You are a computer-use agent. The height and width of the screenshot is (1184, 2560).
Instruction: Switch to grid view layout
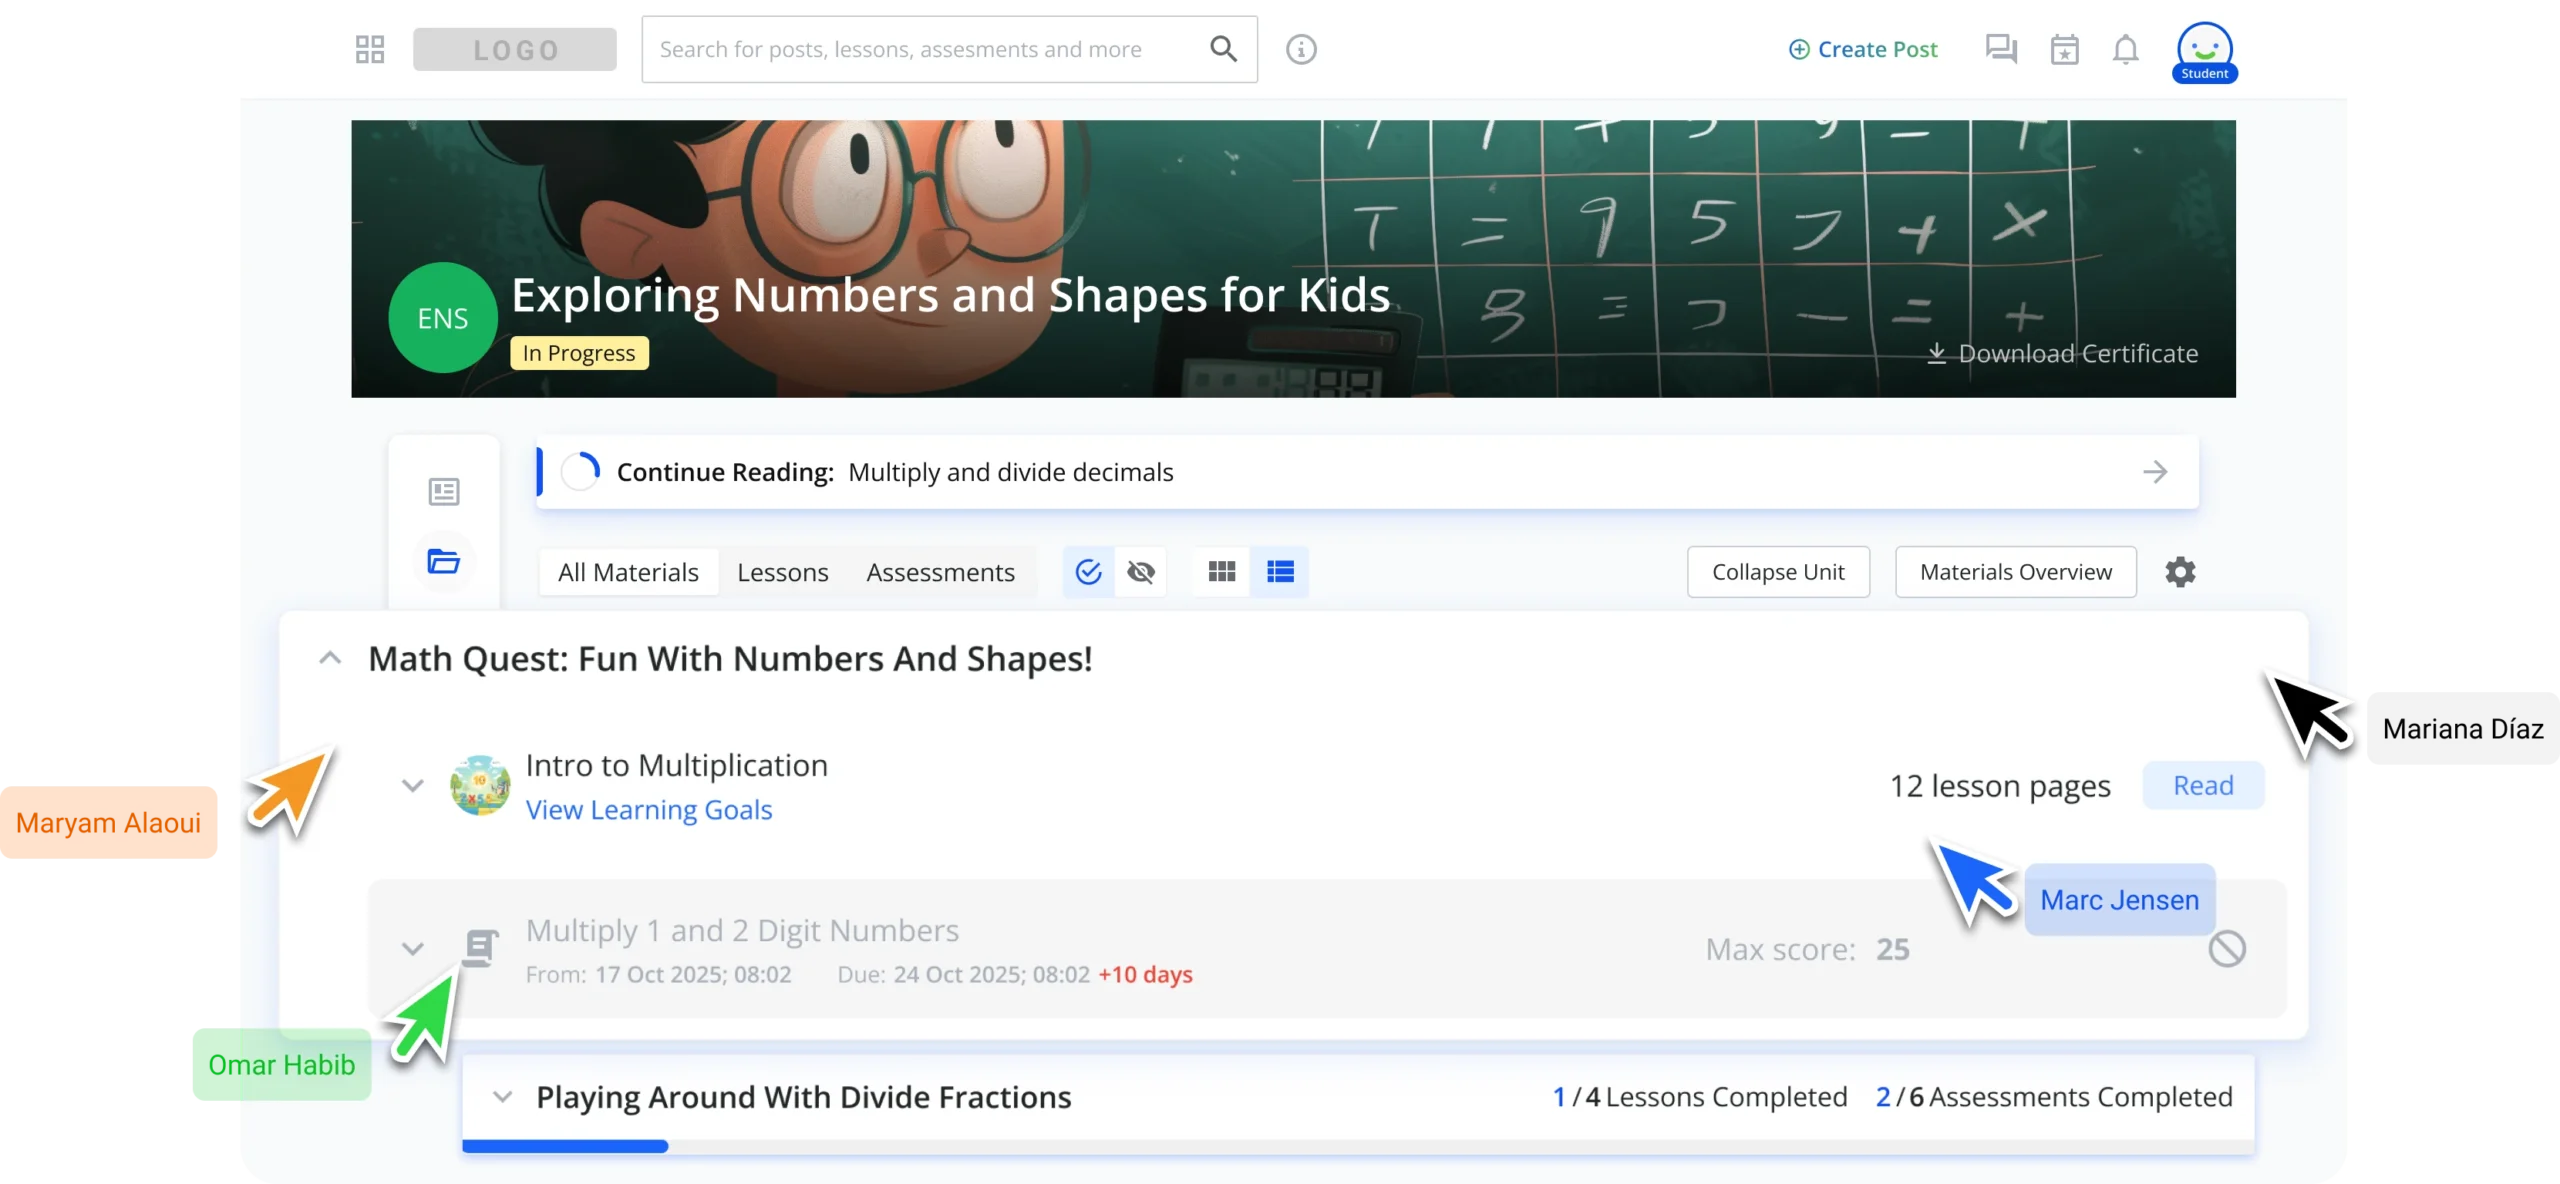(1222, 572)
